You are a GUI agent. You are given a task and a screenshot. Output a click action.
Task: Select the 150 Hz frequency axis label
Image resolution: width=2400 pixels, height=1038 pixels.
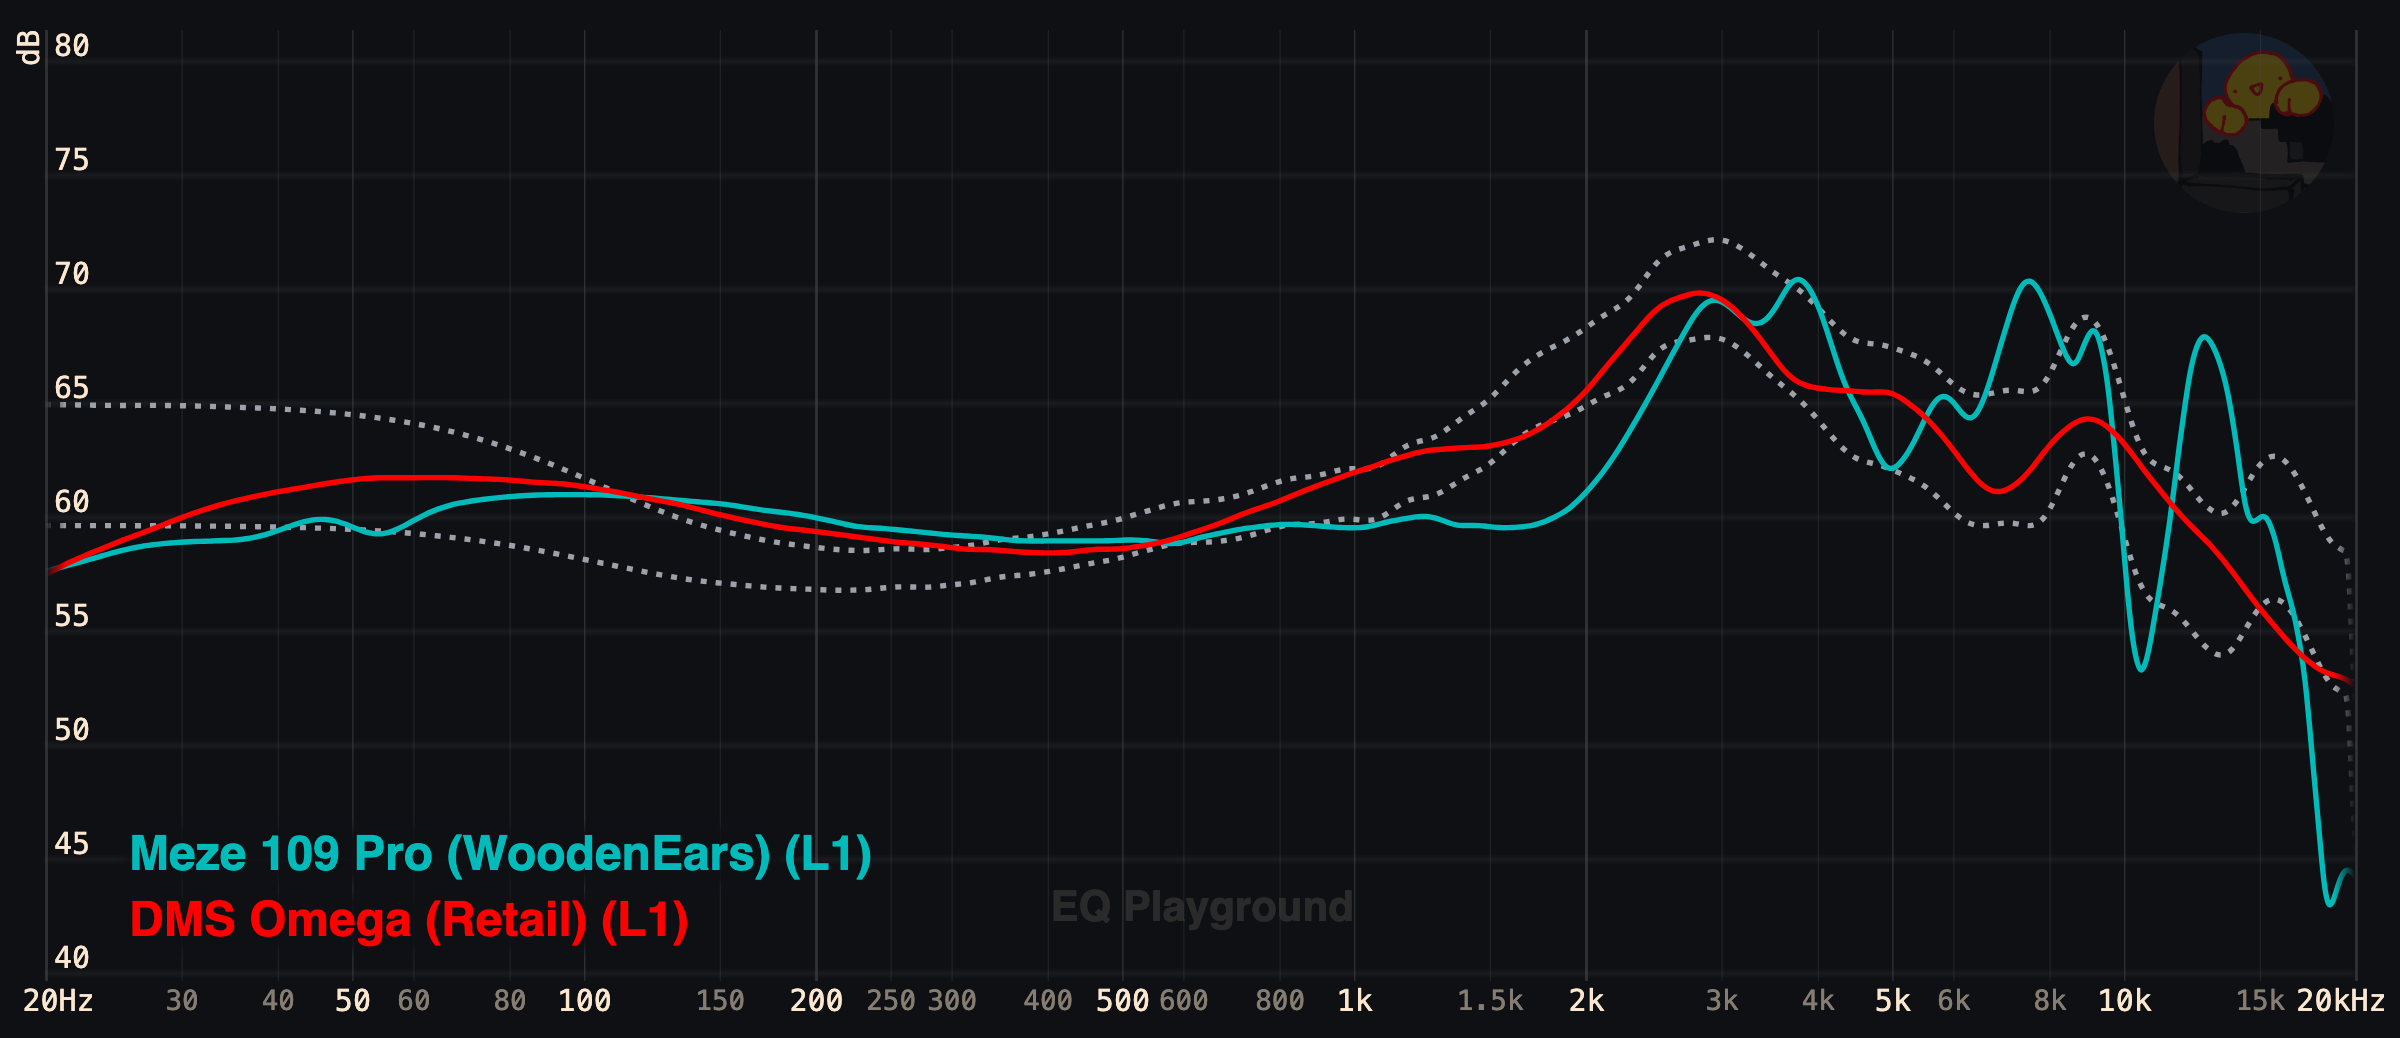[720, 1001]
